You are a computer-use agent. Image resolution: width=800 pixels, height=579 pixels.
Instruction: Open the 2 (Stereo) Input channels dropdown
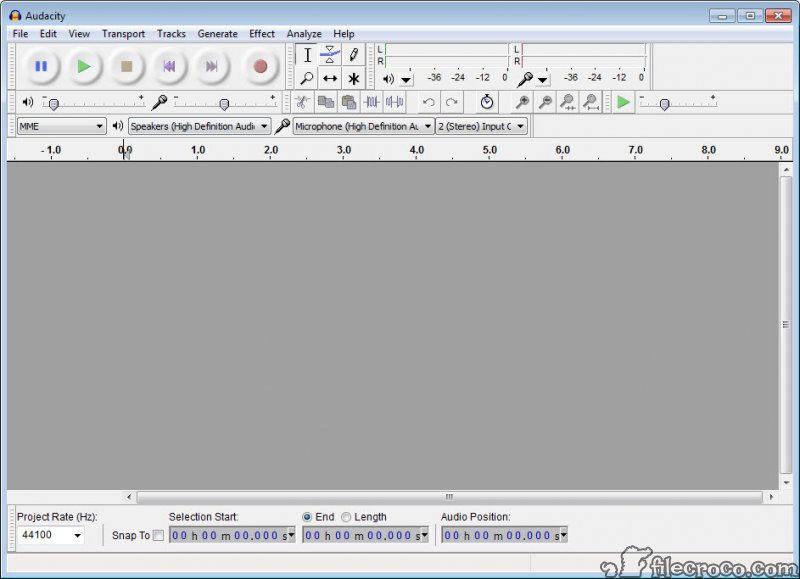pos(481,126)
